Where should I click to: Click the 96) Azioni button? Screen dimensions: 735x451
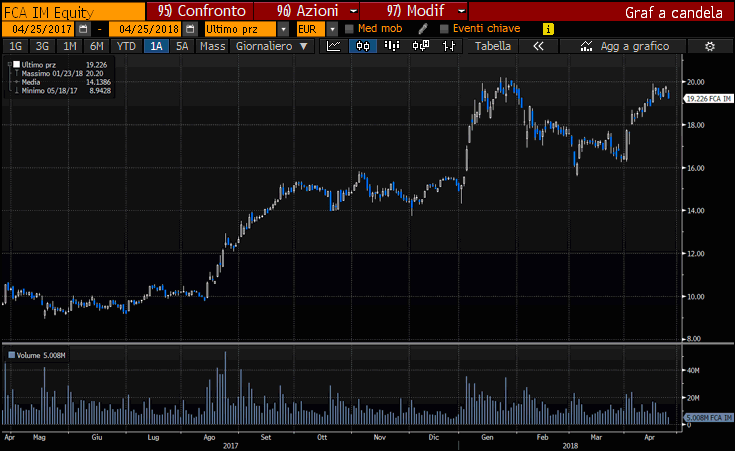307,11
